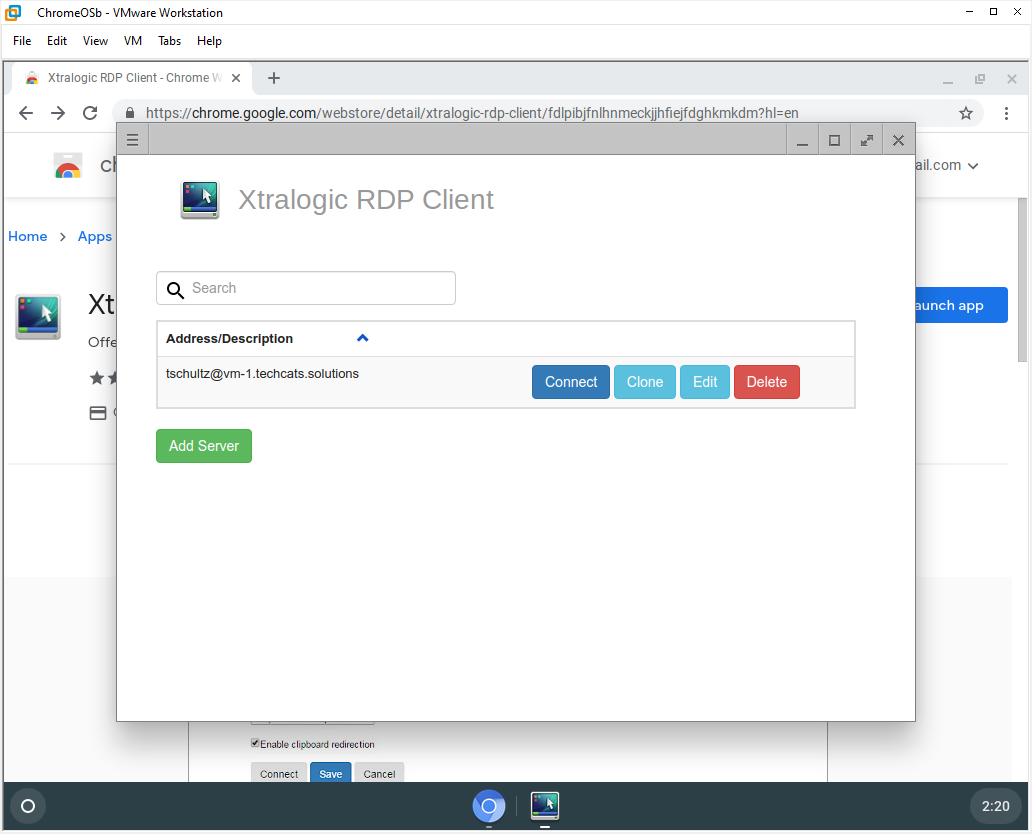Image resolution: width=1032 pixels, height=834 pixels.
Task: Click the background Cancel button
Action: [379, 773]
